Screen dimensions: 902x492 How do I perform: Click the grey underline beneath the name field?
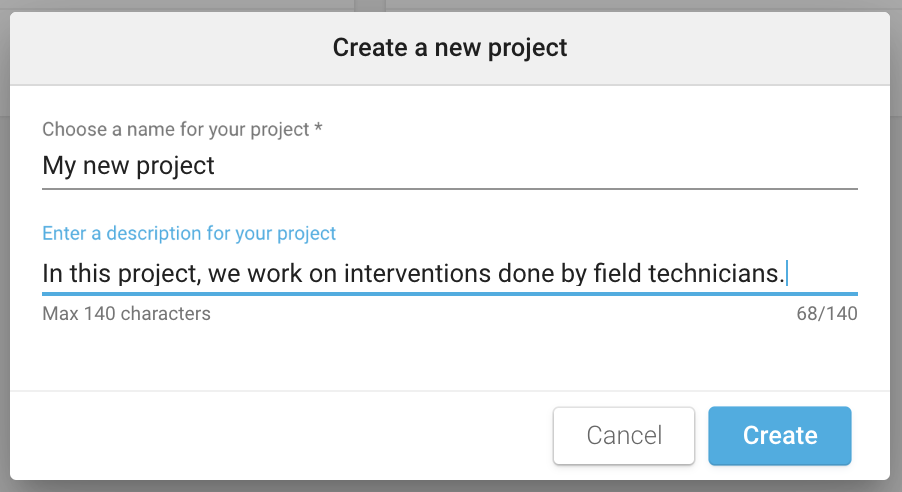coord(450,187)
